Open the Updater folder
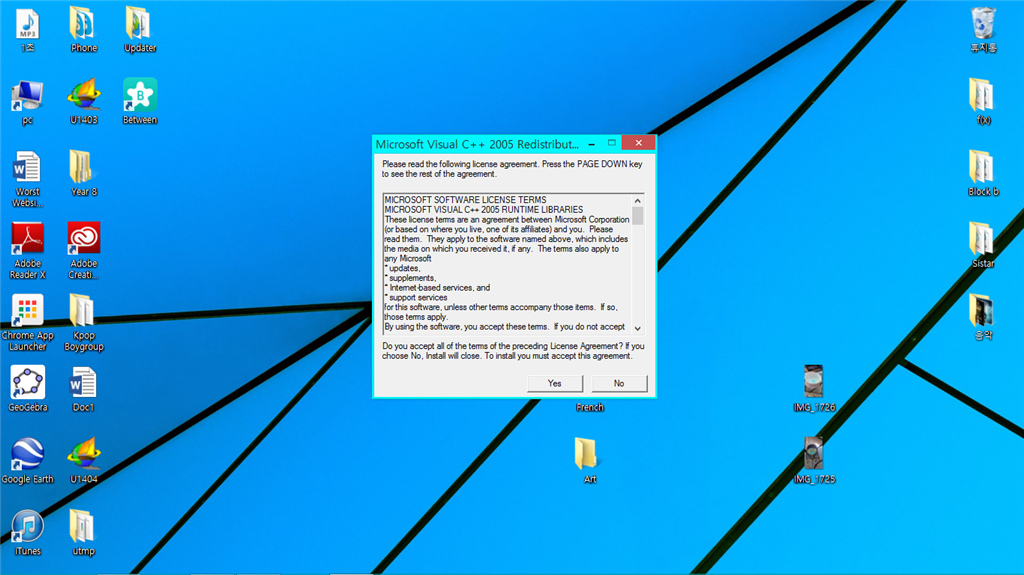 (138, 24)
